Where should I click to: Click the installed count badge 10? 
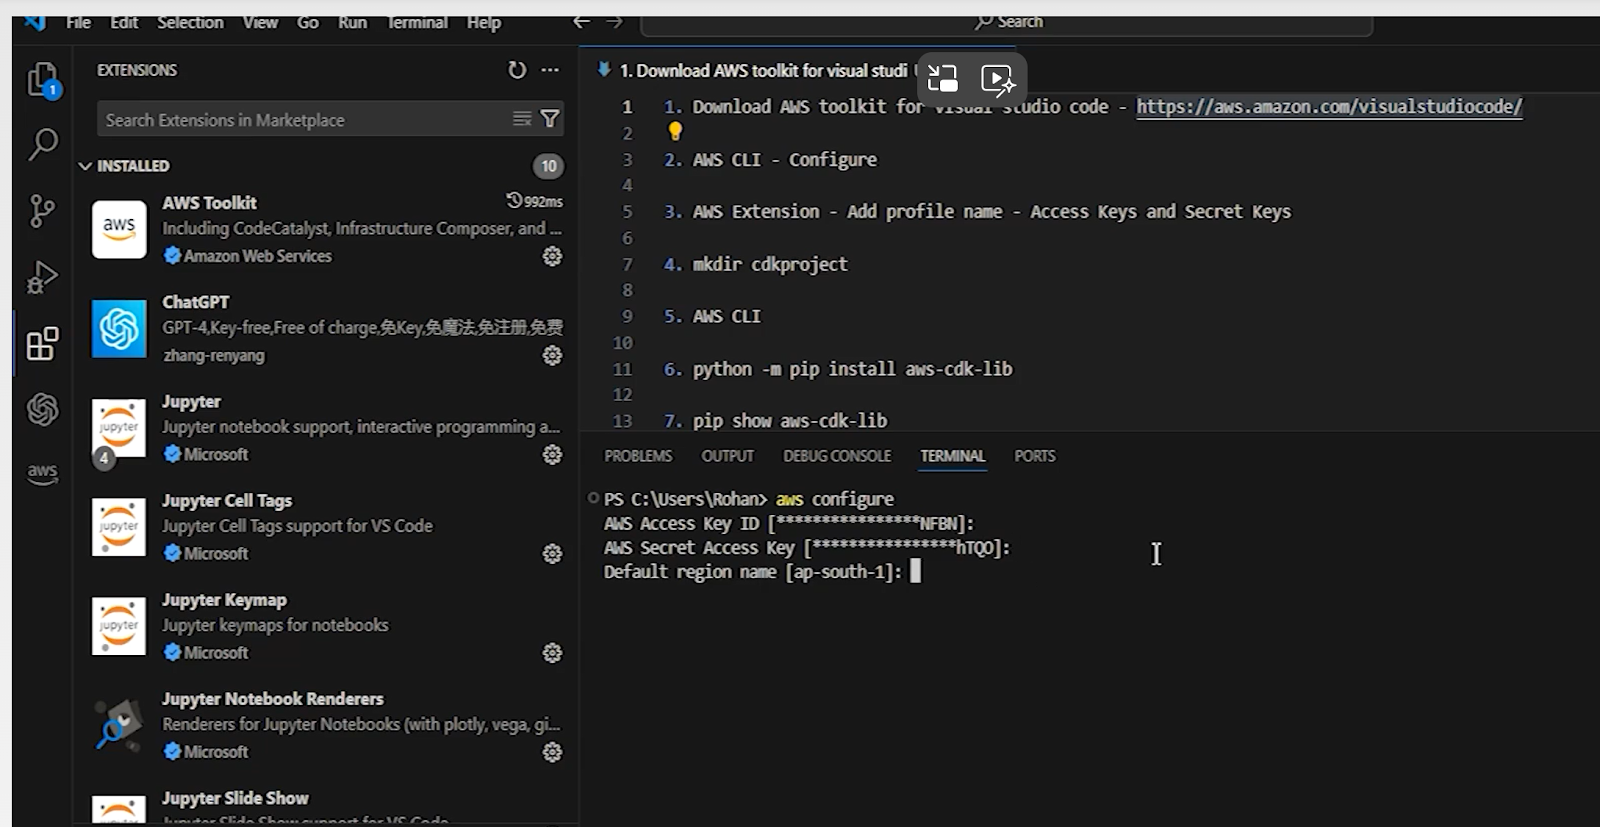coord(548,166)
